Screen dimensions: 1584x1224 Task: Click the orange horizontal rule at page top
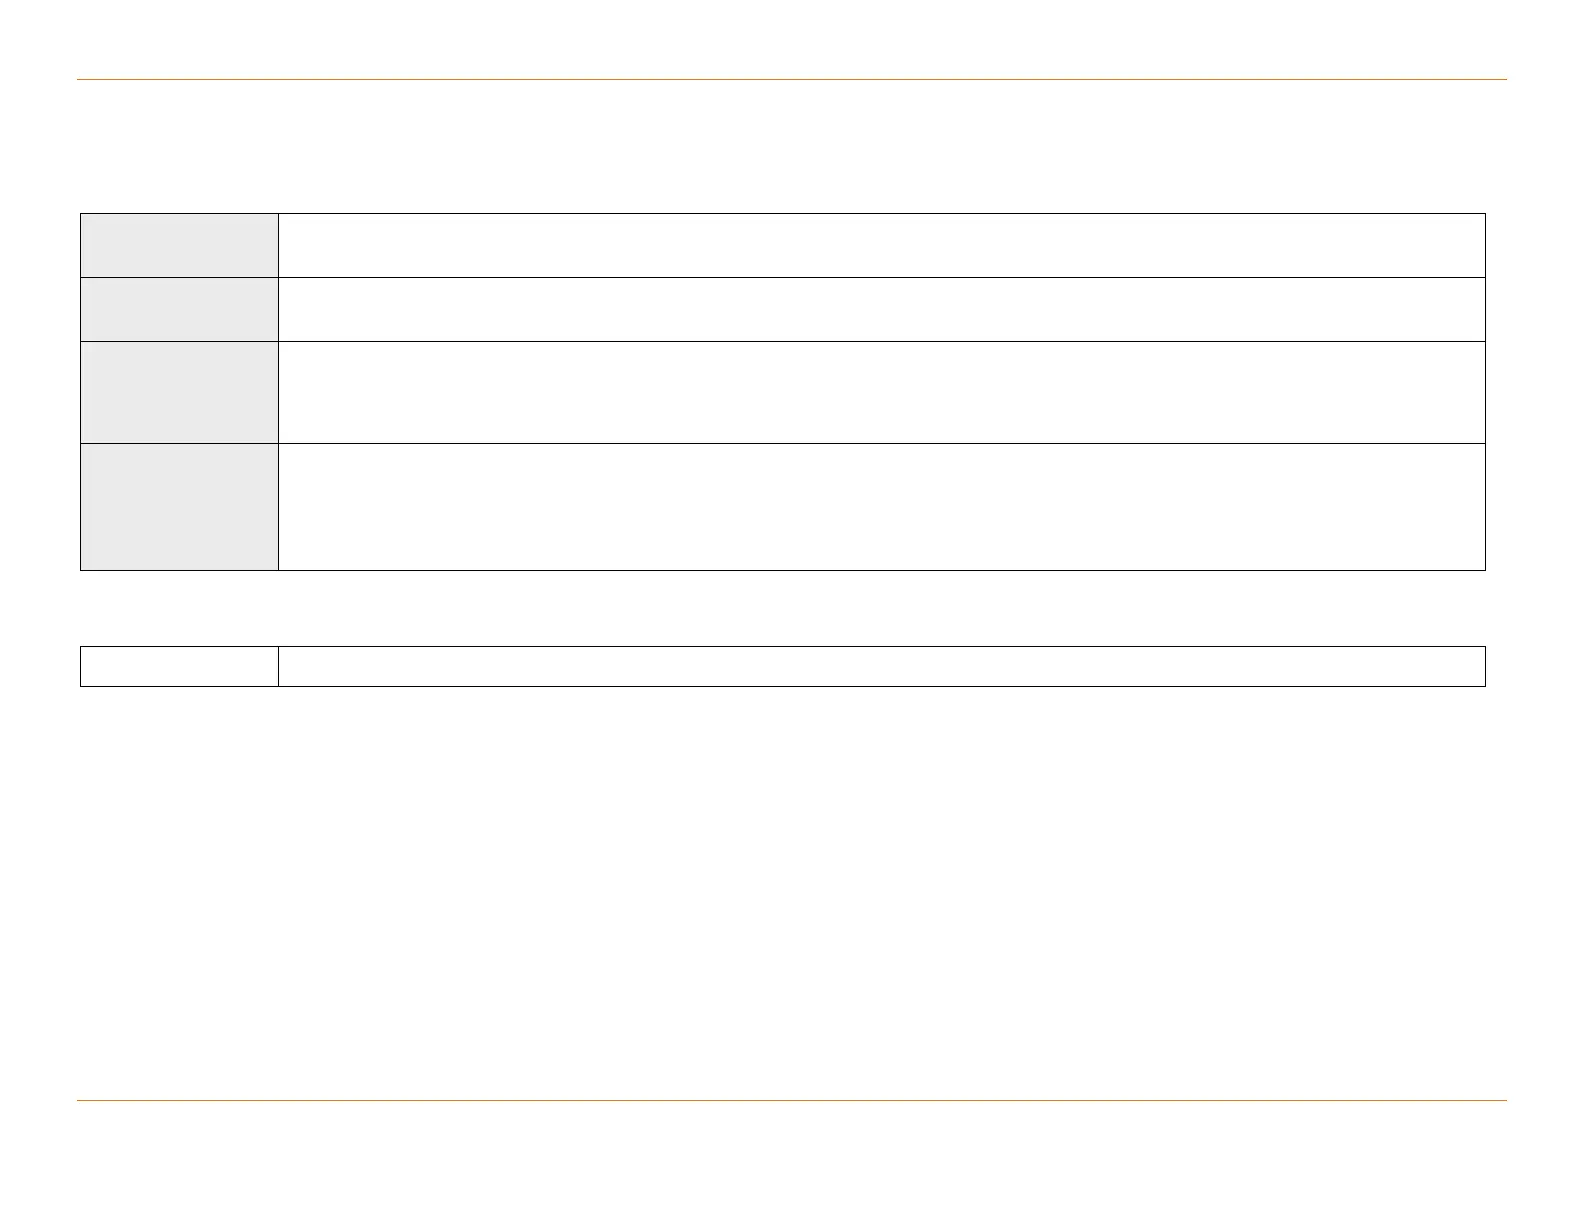(x=791, y=79)
